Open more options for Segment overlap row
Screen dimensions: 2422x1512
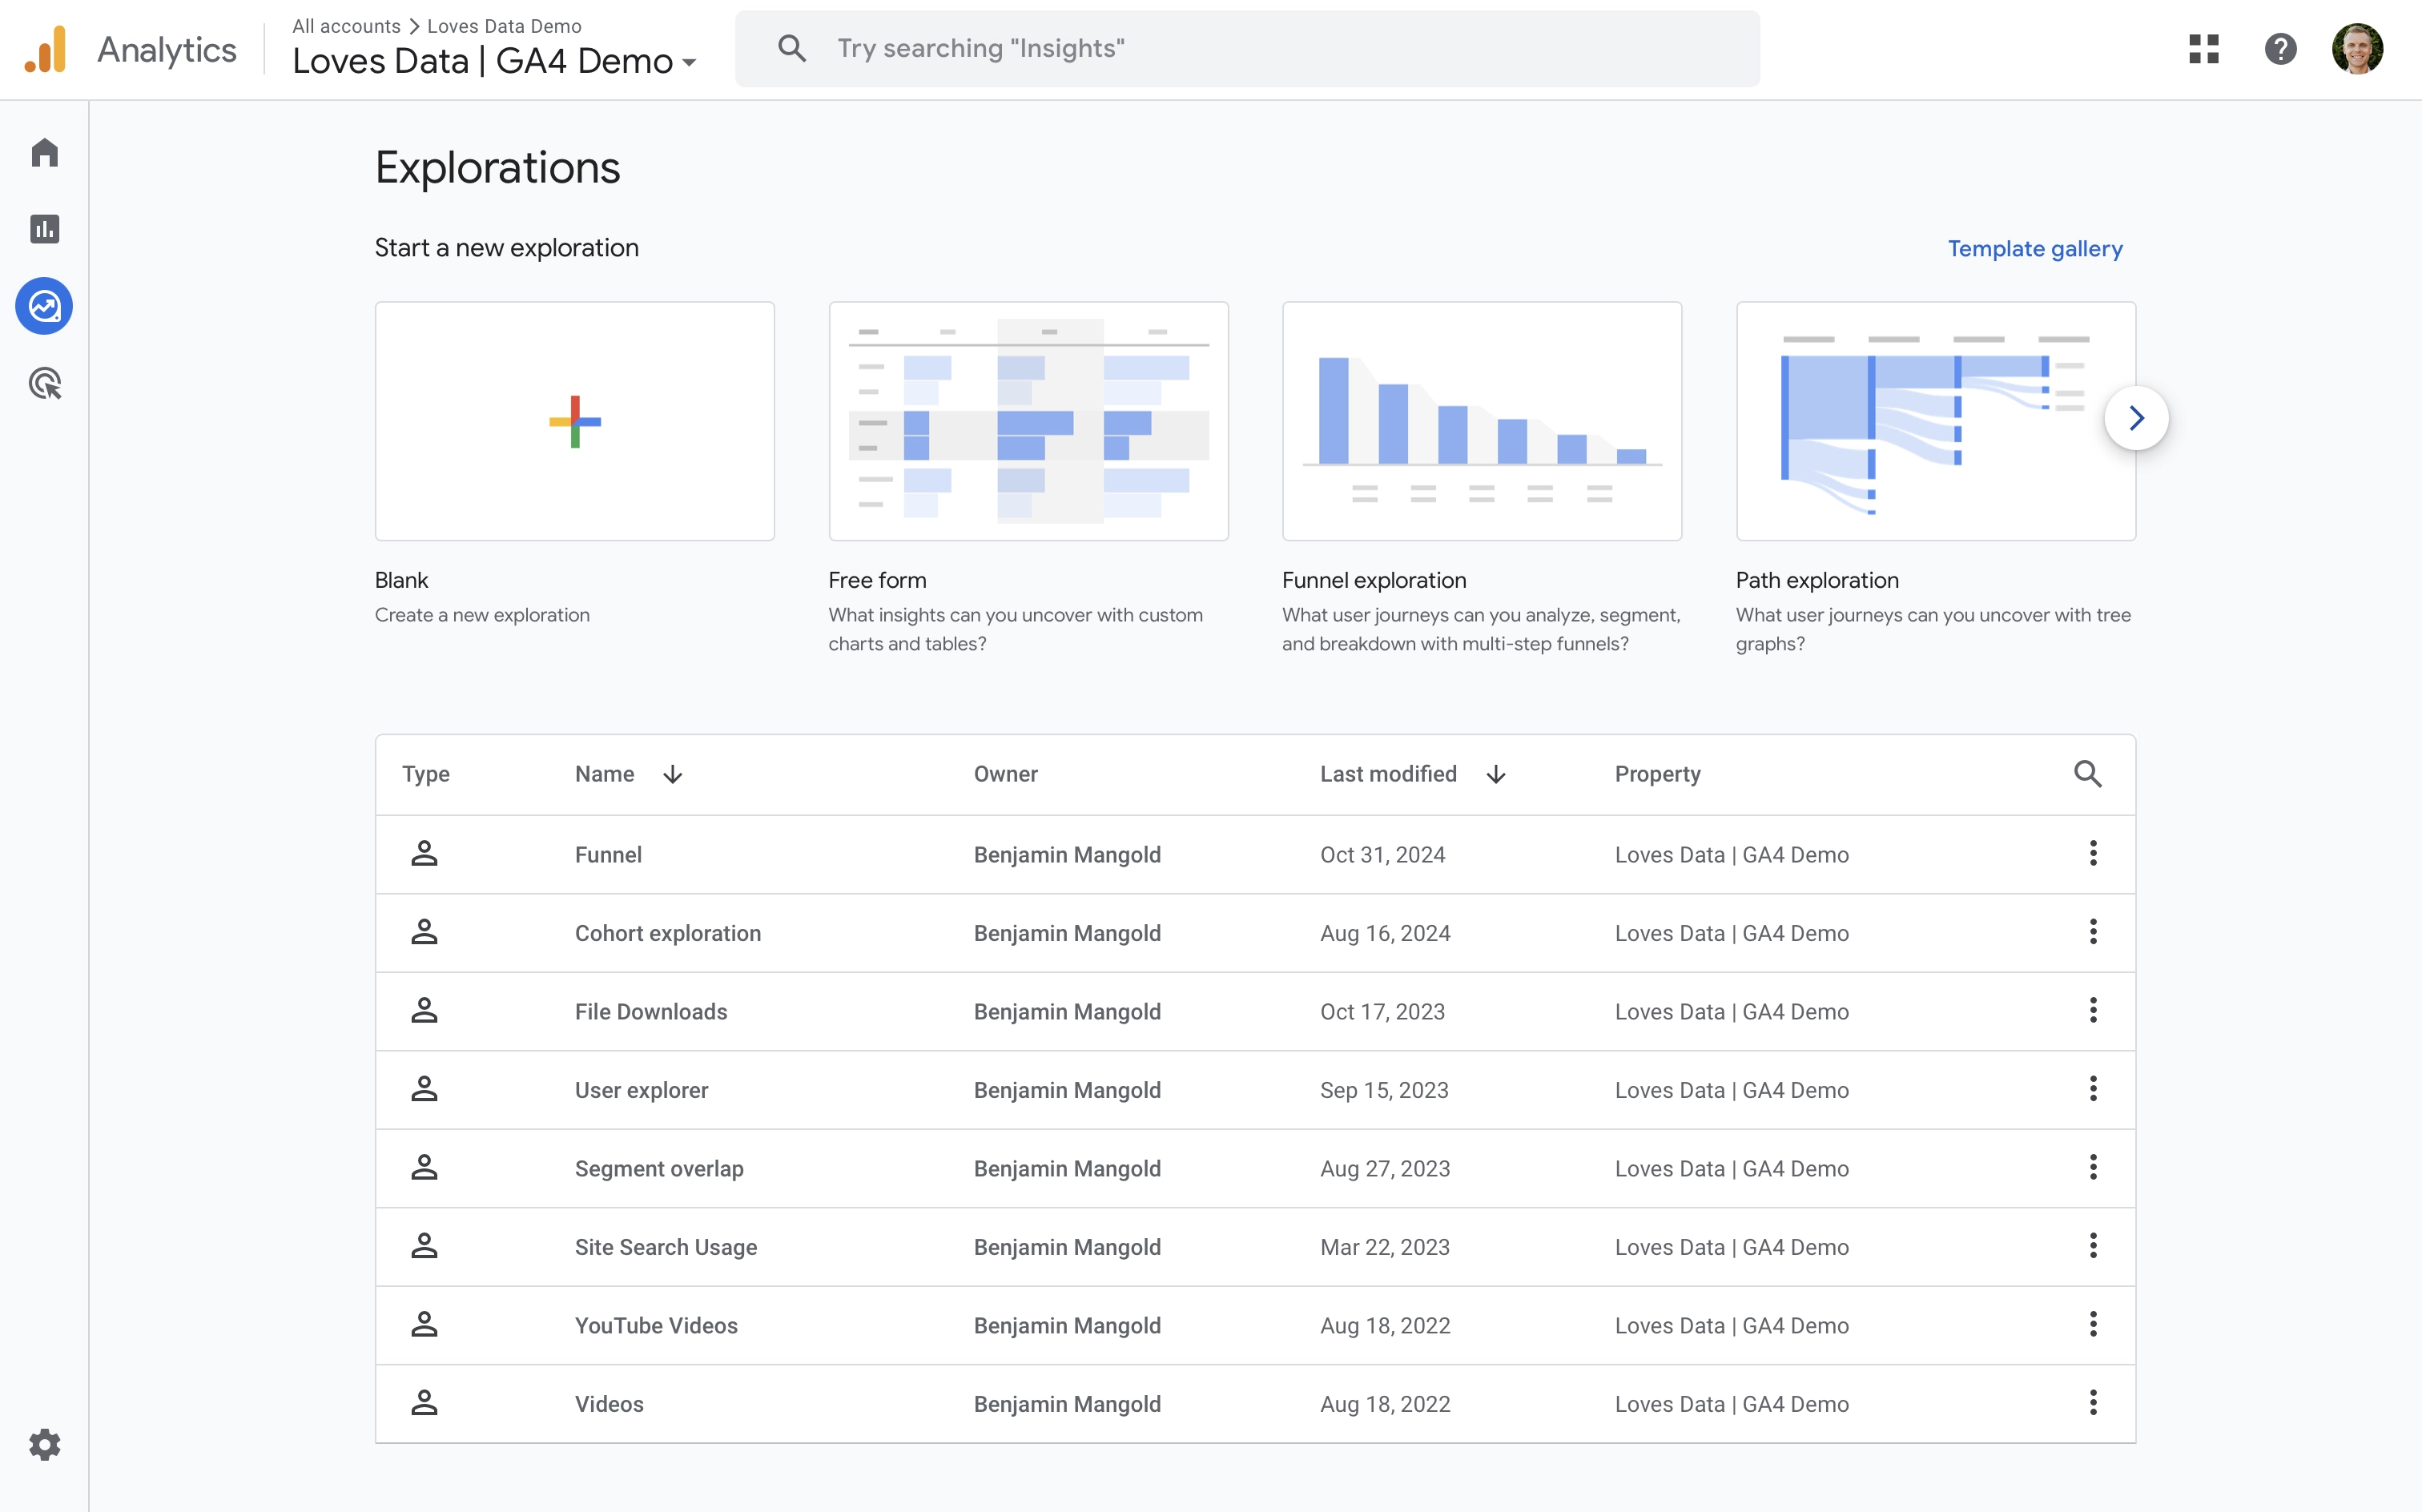2092,1167
